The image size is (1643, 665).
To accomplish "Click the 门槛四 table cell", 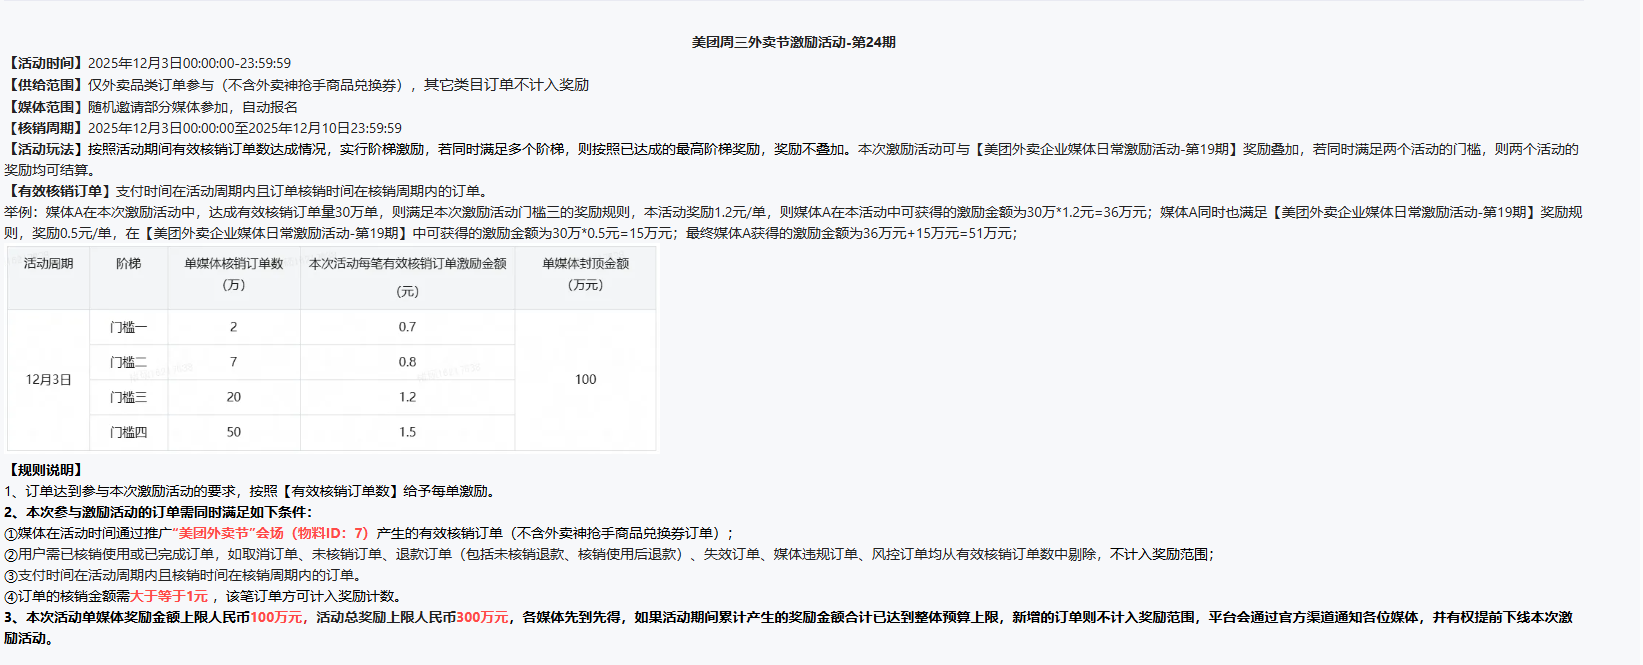I will 128,432.
